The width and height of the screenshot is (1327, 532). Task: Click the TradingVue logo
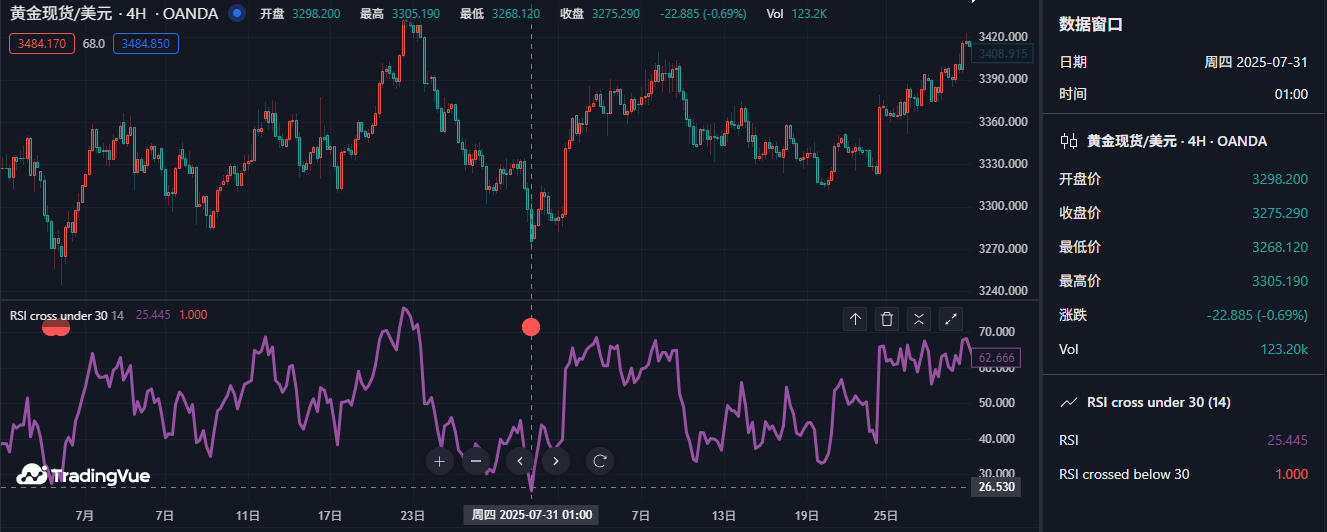tap(83, 475)
